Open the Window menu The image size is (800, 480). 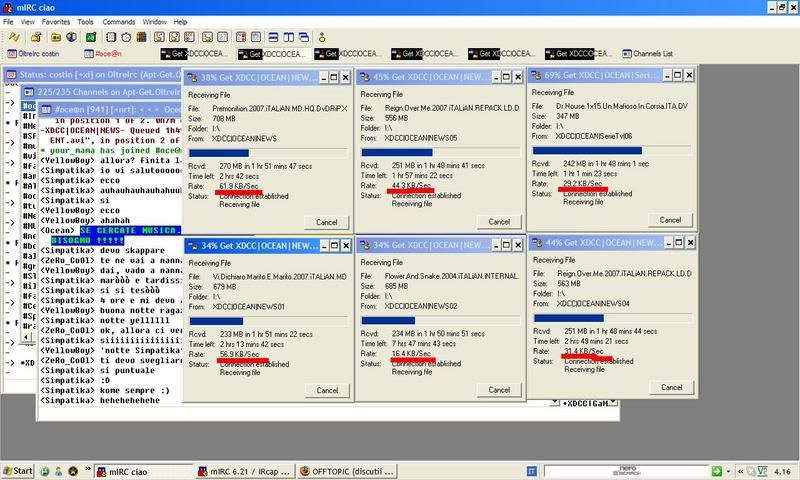pos(153,21)
